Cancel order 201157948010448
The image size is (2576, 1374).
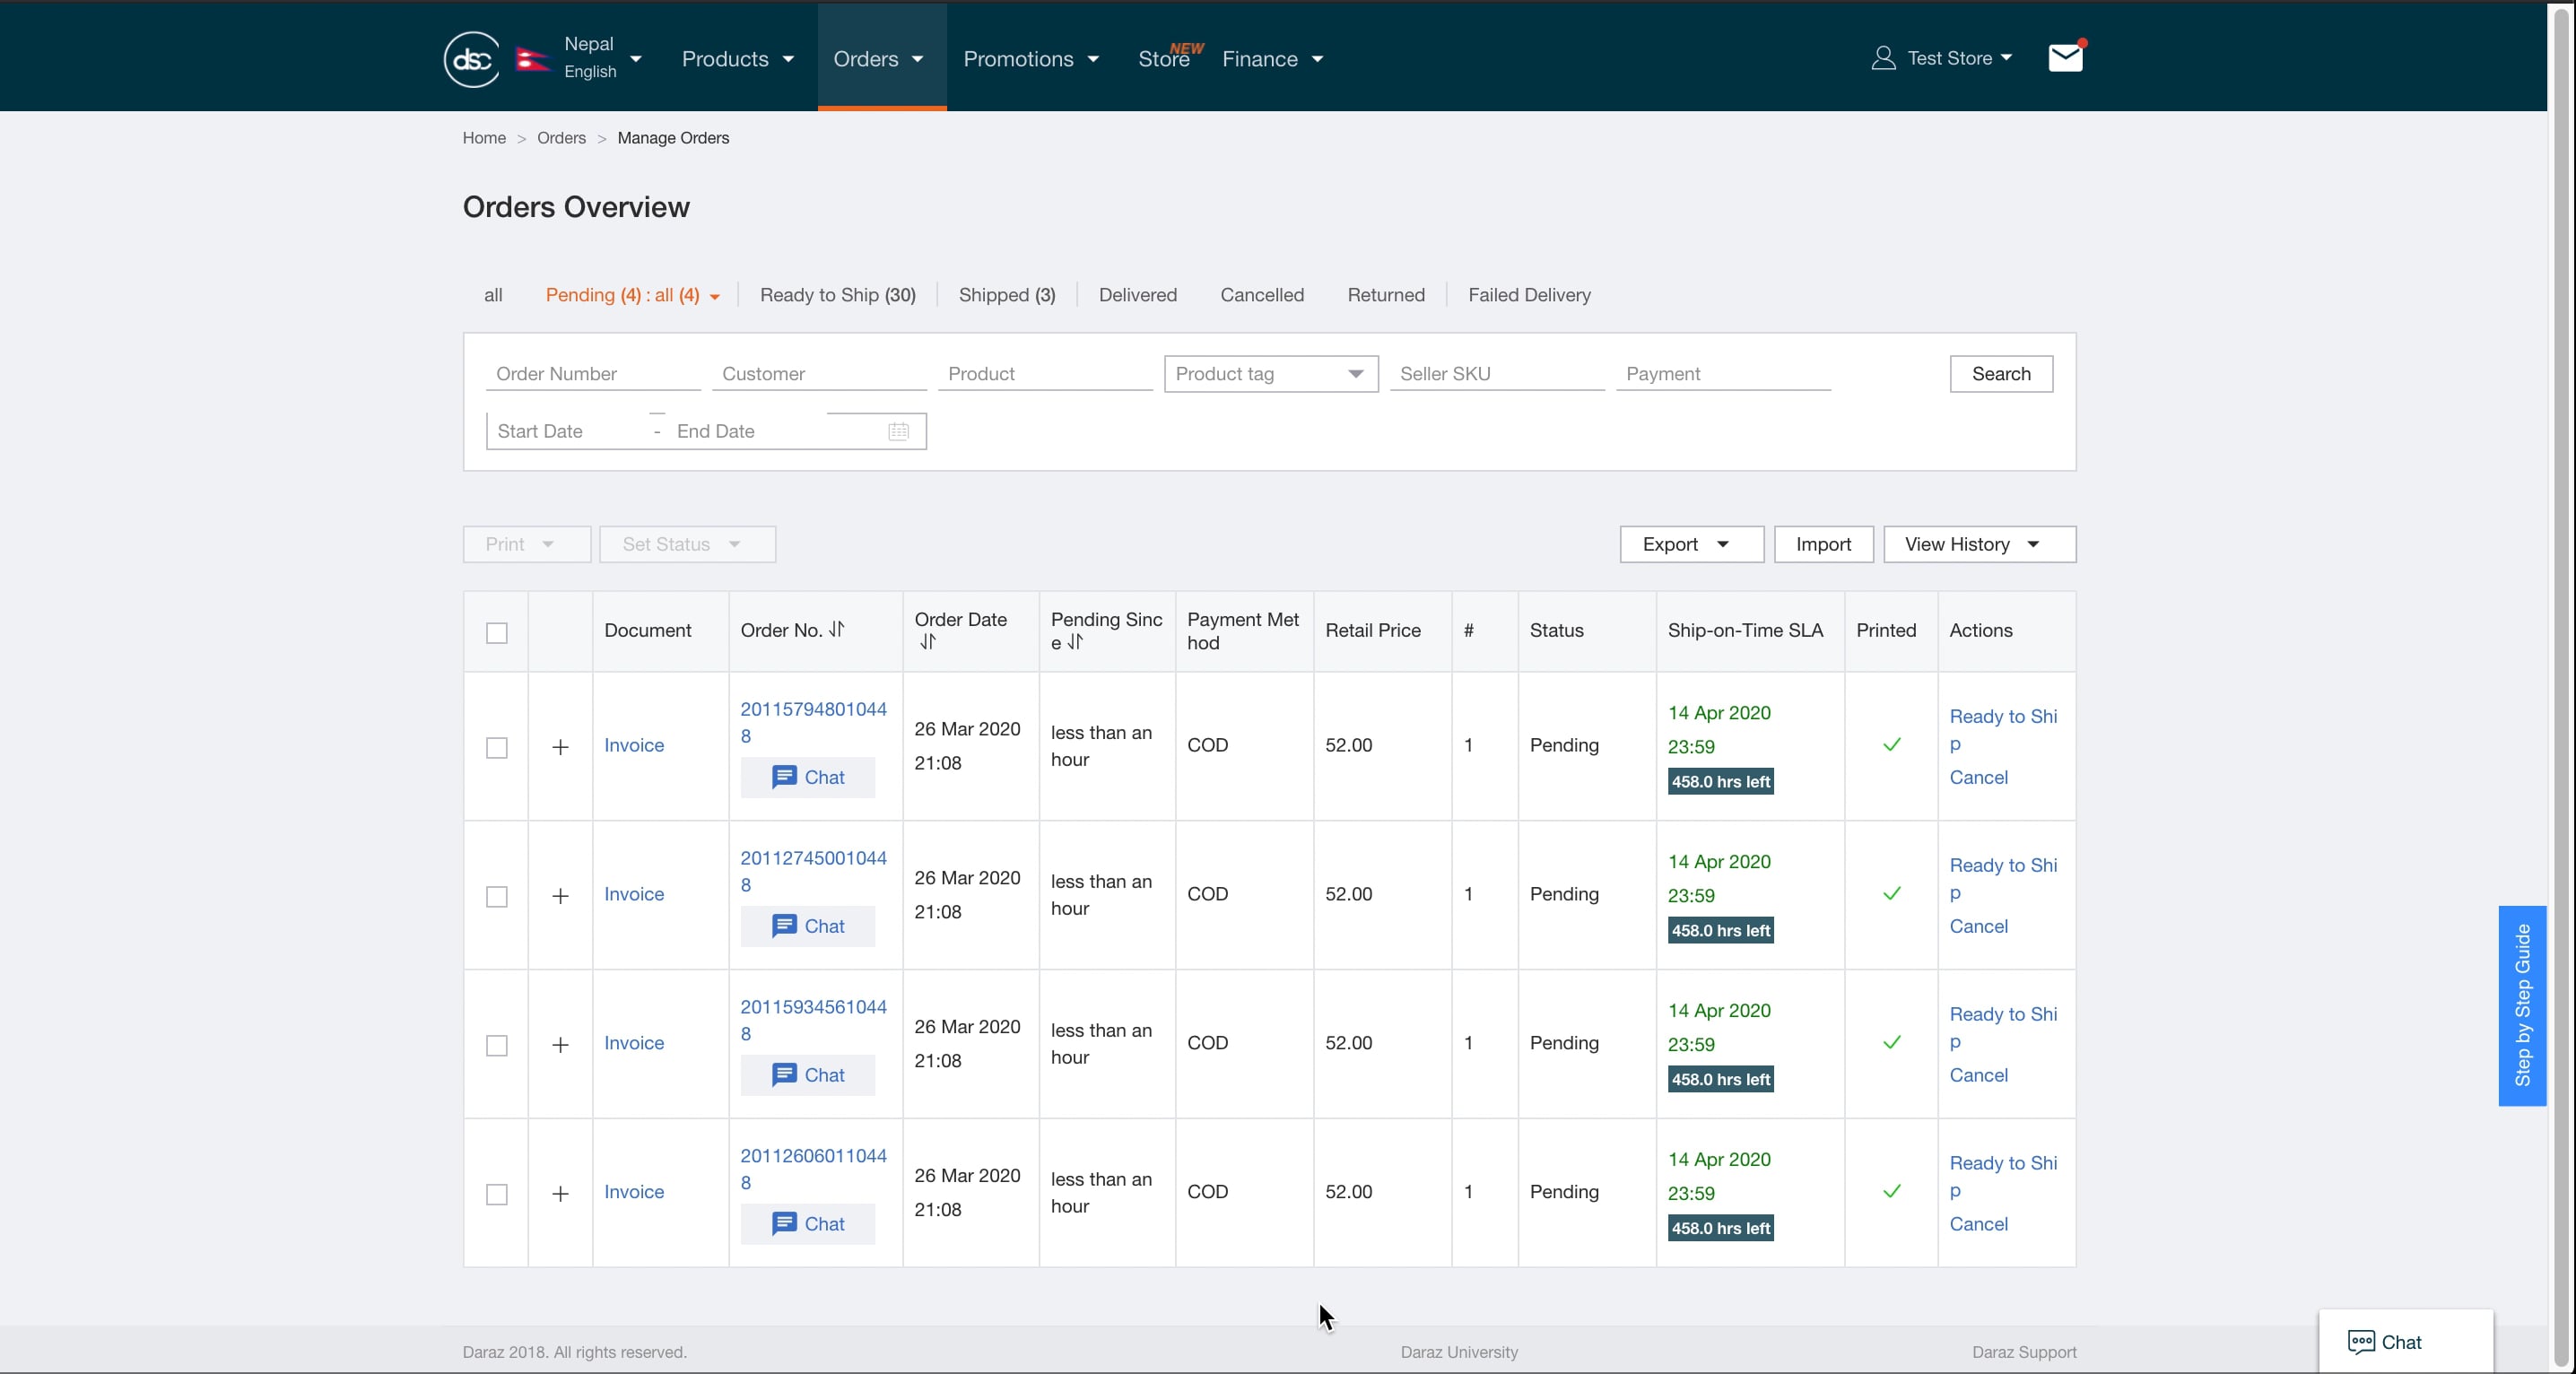pos(1978,777)
